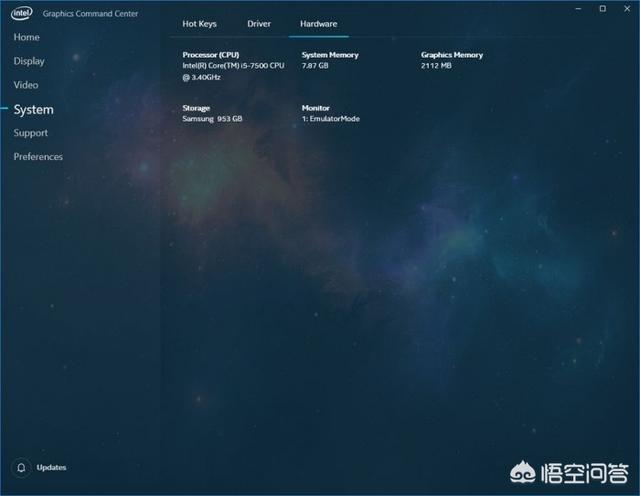The image size is (640, 496).
Task: Switch to the Driver tab
Action: (x=259, y=24)
